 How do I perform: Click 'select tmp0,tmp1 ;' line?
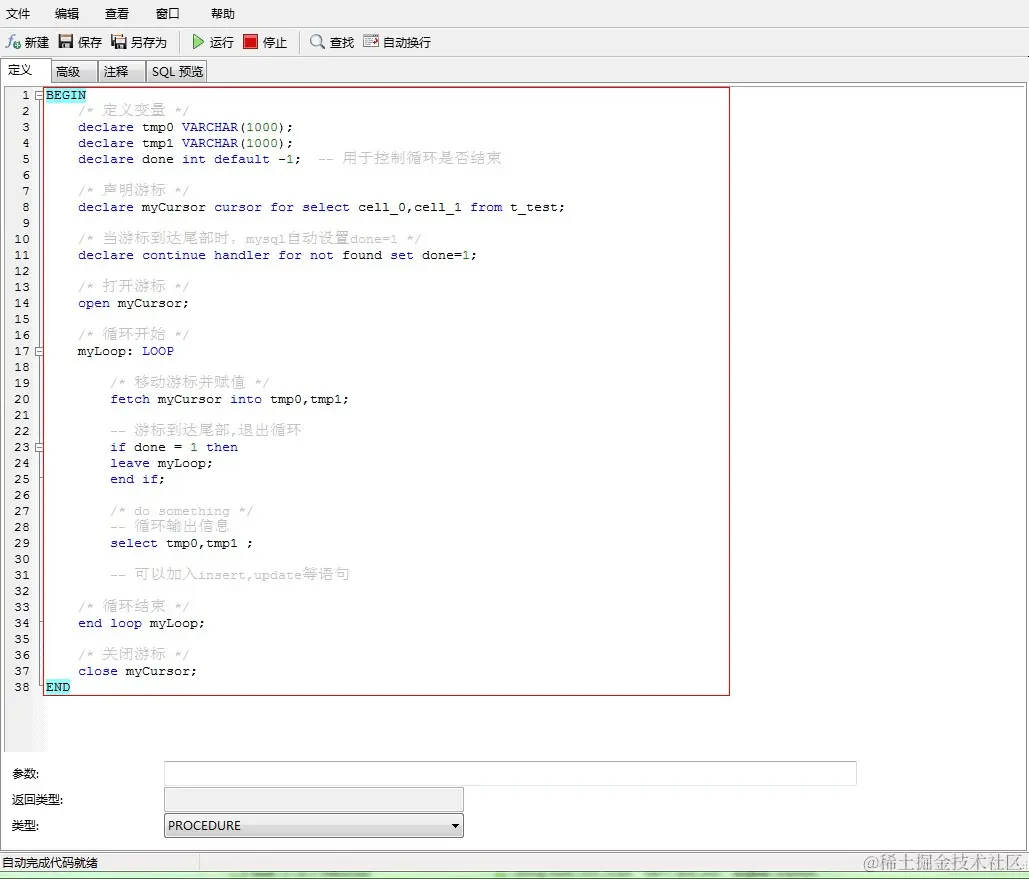[x=181, y=544]
